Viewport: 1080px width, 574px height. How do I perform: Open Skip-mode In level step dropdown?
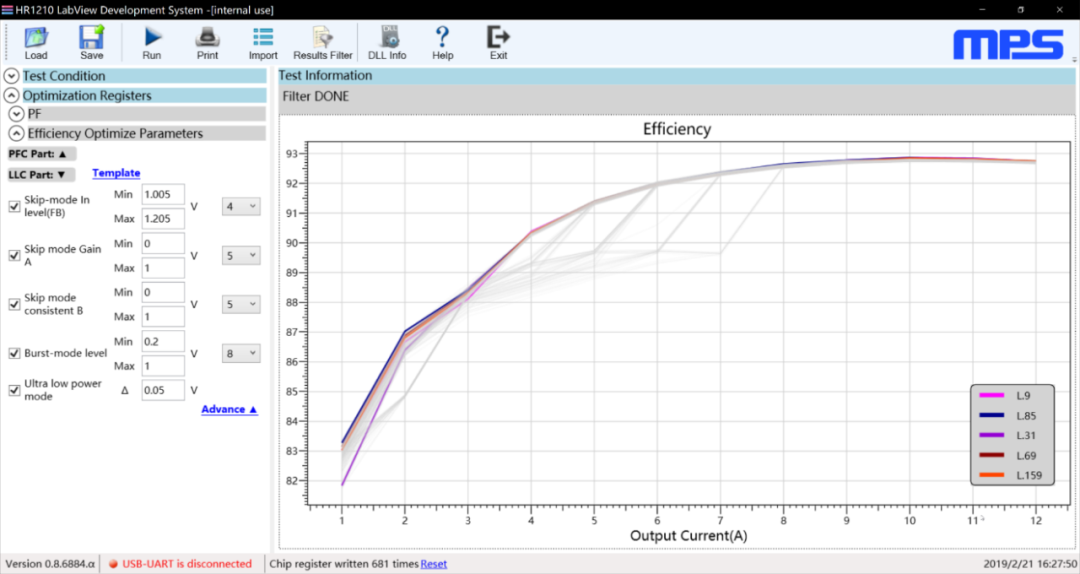(240, 207)
